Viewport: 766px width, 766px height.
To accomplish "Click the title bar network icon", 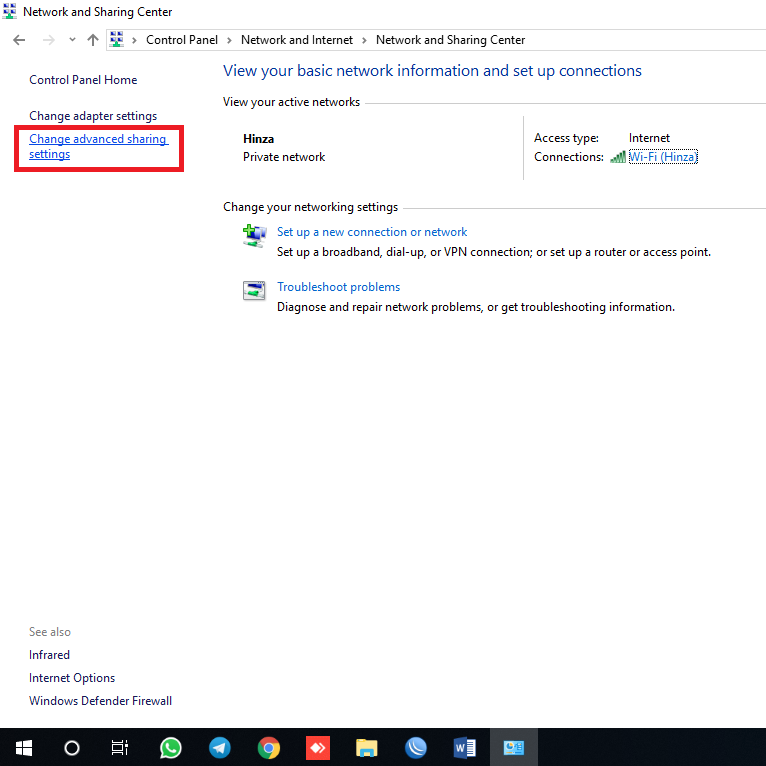I will coord(10,11).
